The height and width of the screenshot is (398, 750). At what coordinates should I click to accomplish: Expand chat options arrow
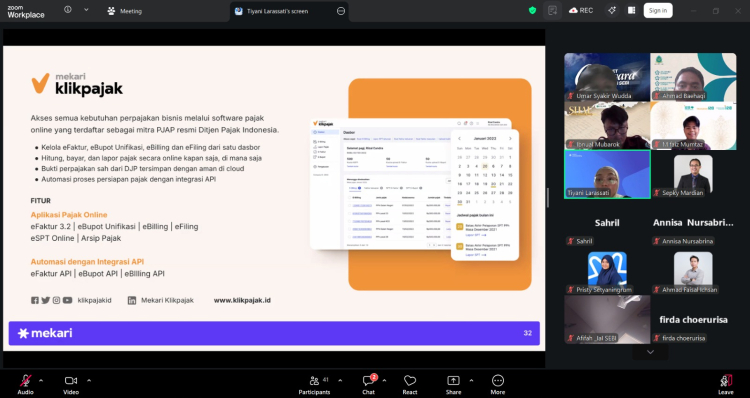[x=384, y=381]
